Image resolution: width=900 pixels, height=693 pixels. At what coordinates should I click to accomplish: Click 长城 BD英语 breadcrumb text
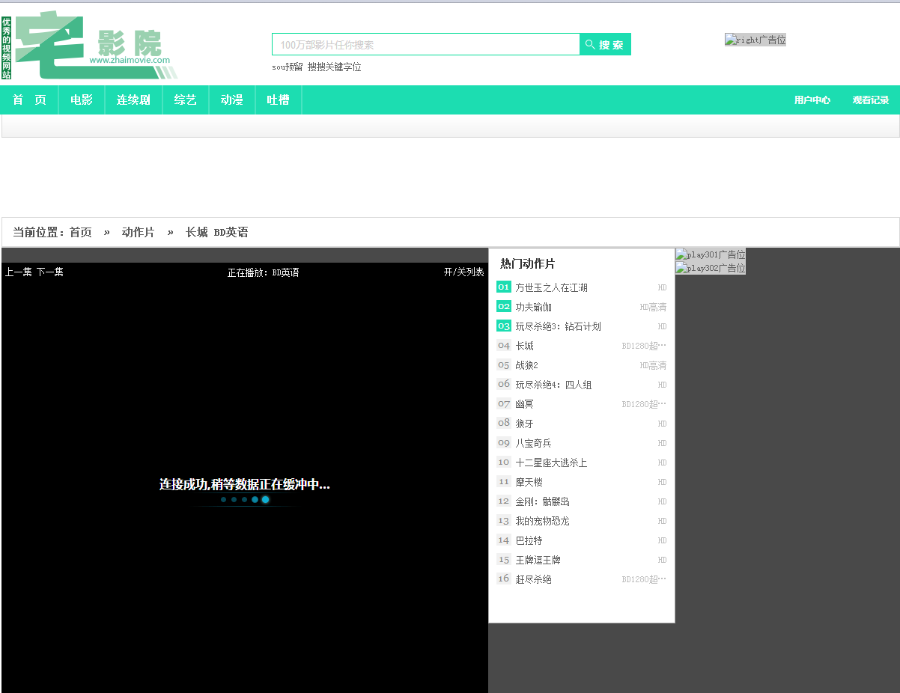[x=216, y=232]
